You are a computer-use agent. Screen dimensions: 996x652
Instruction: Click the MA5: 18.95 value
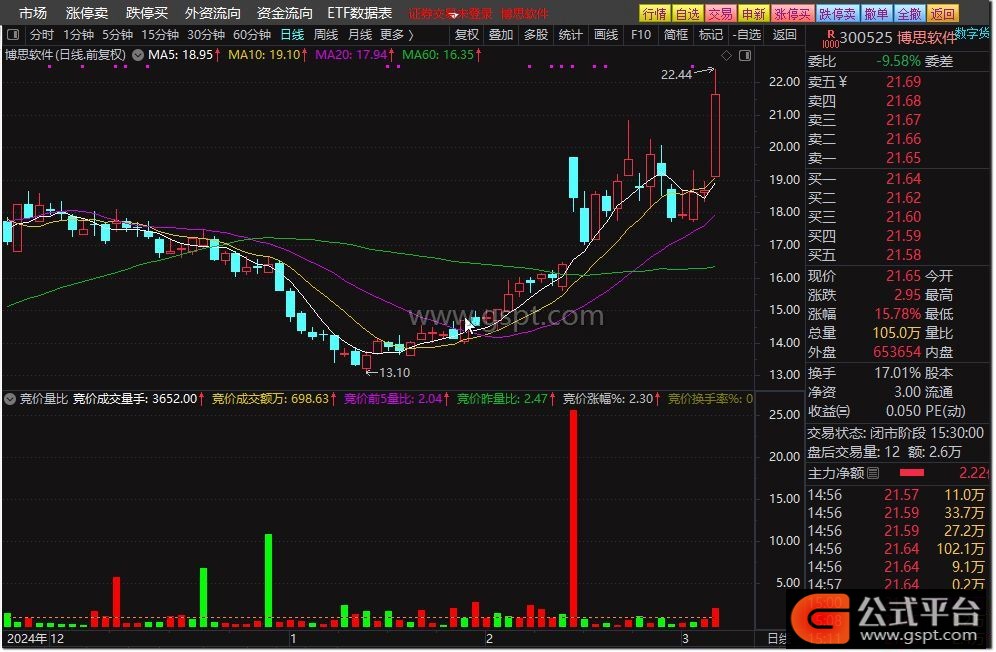184,55
